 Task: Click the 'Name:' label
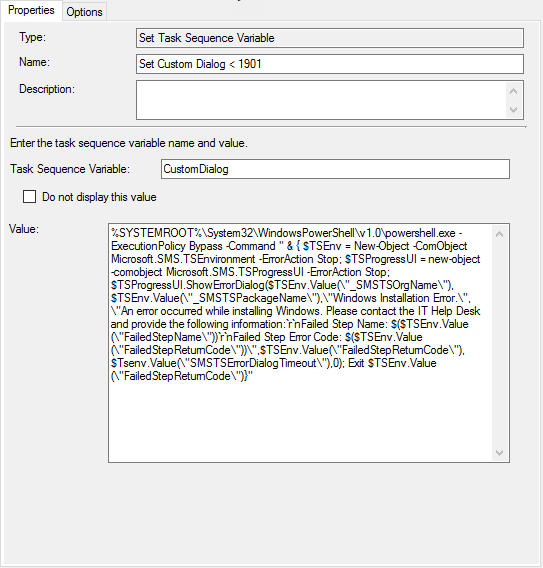[x=34, y=62]
